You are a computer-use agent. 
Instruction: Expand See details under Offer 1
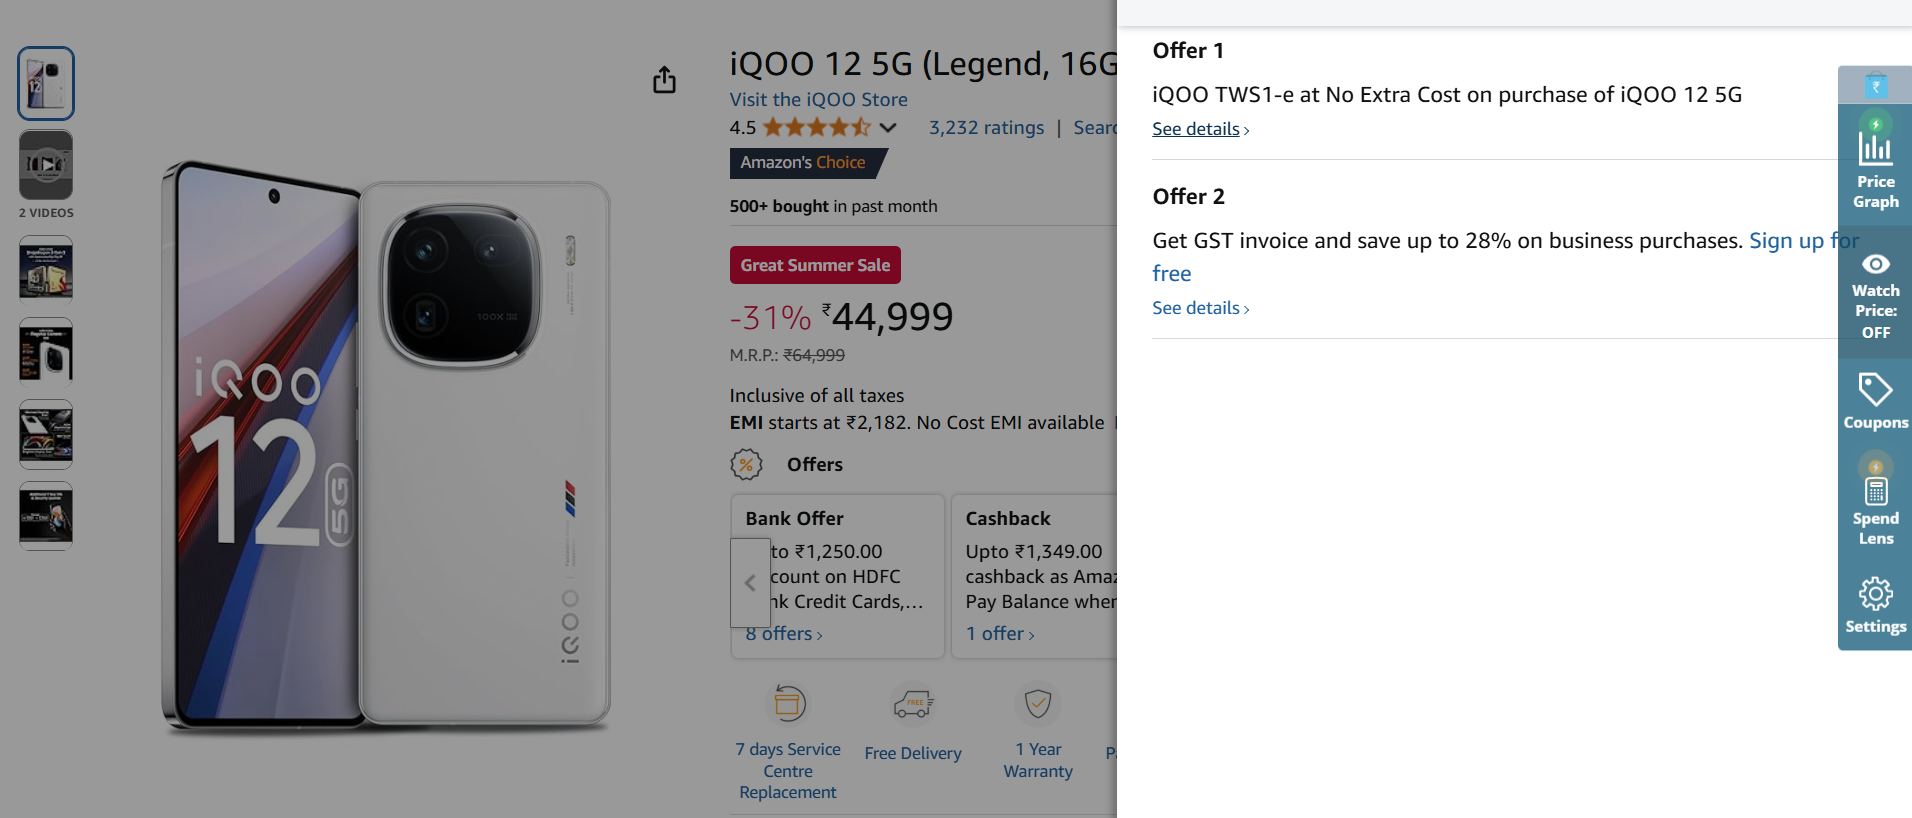(x=1200, y=129)
